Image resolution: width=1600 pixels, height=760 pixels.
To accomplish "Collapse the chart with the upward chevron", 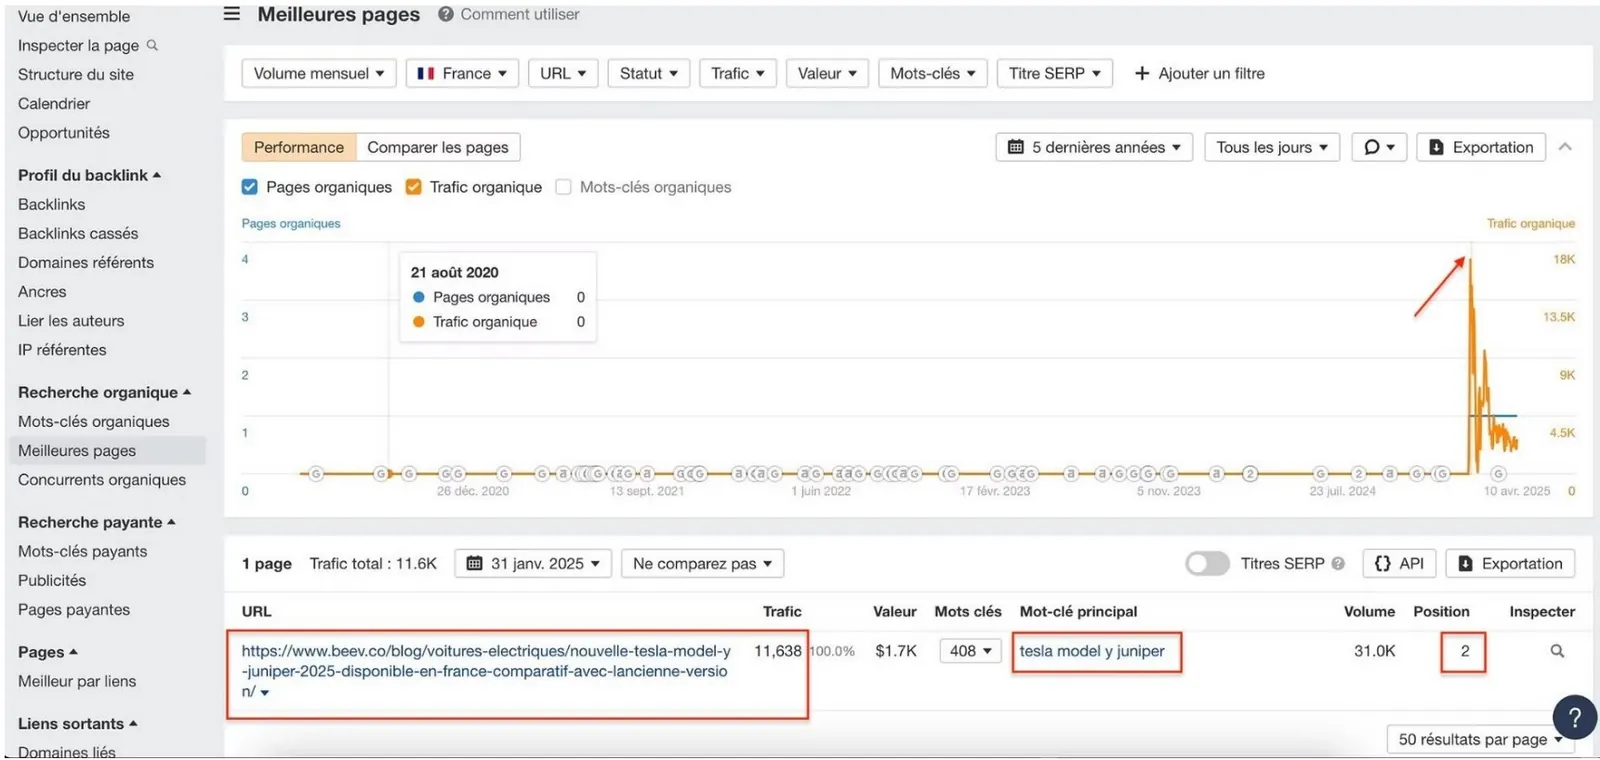I will [1565, 147].
